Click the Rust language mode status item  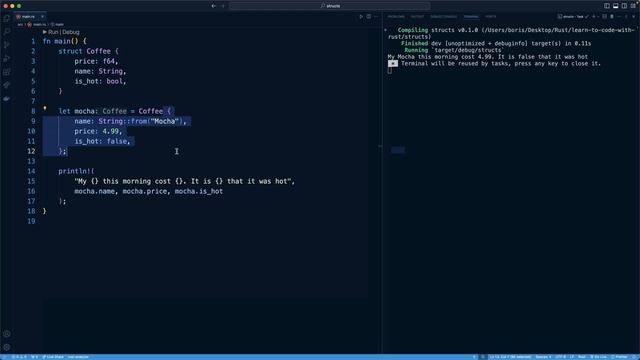click(x=582, y=357)
